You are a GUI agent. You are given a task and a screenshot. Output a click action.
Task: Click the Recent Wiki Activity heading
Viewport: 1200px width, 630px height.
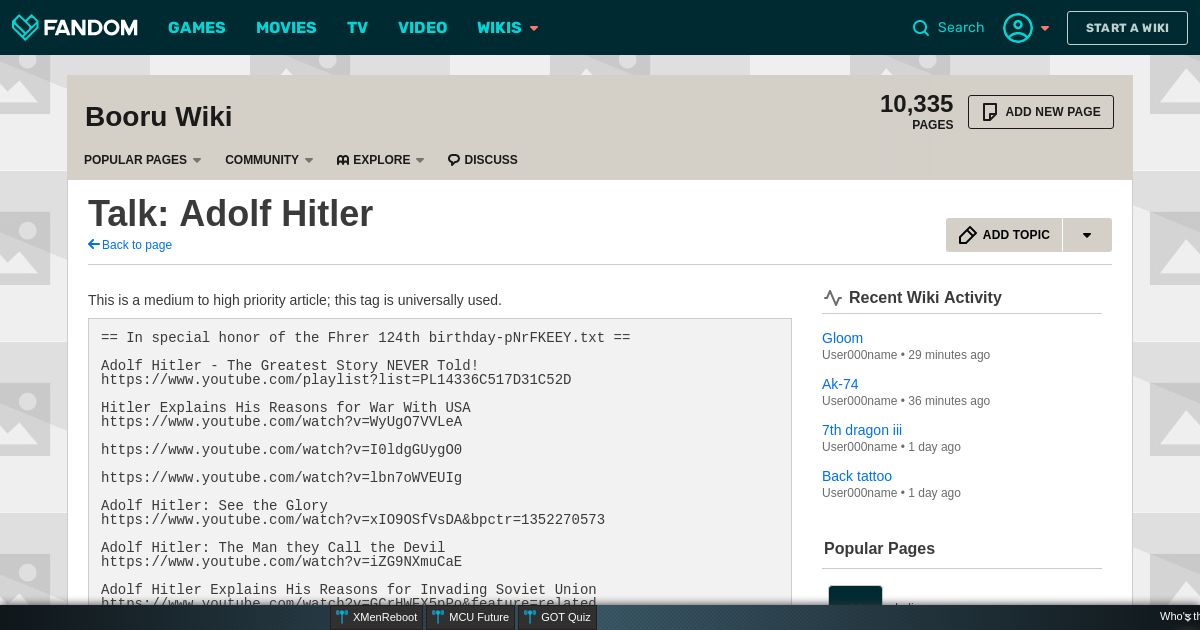coord(925,297)
